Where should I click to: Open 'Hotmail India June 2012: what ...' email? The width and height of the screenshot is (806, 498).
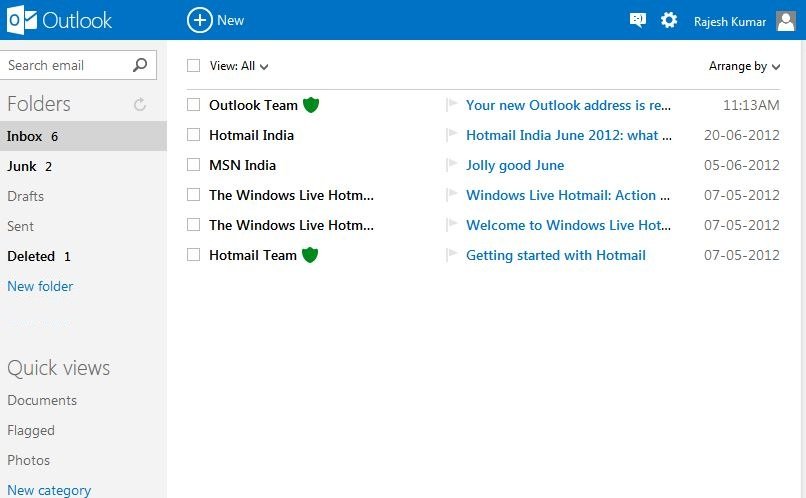569,135
